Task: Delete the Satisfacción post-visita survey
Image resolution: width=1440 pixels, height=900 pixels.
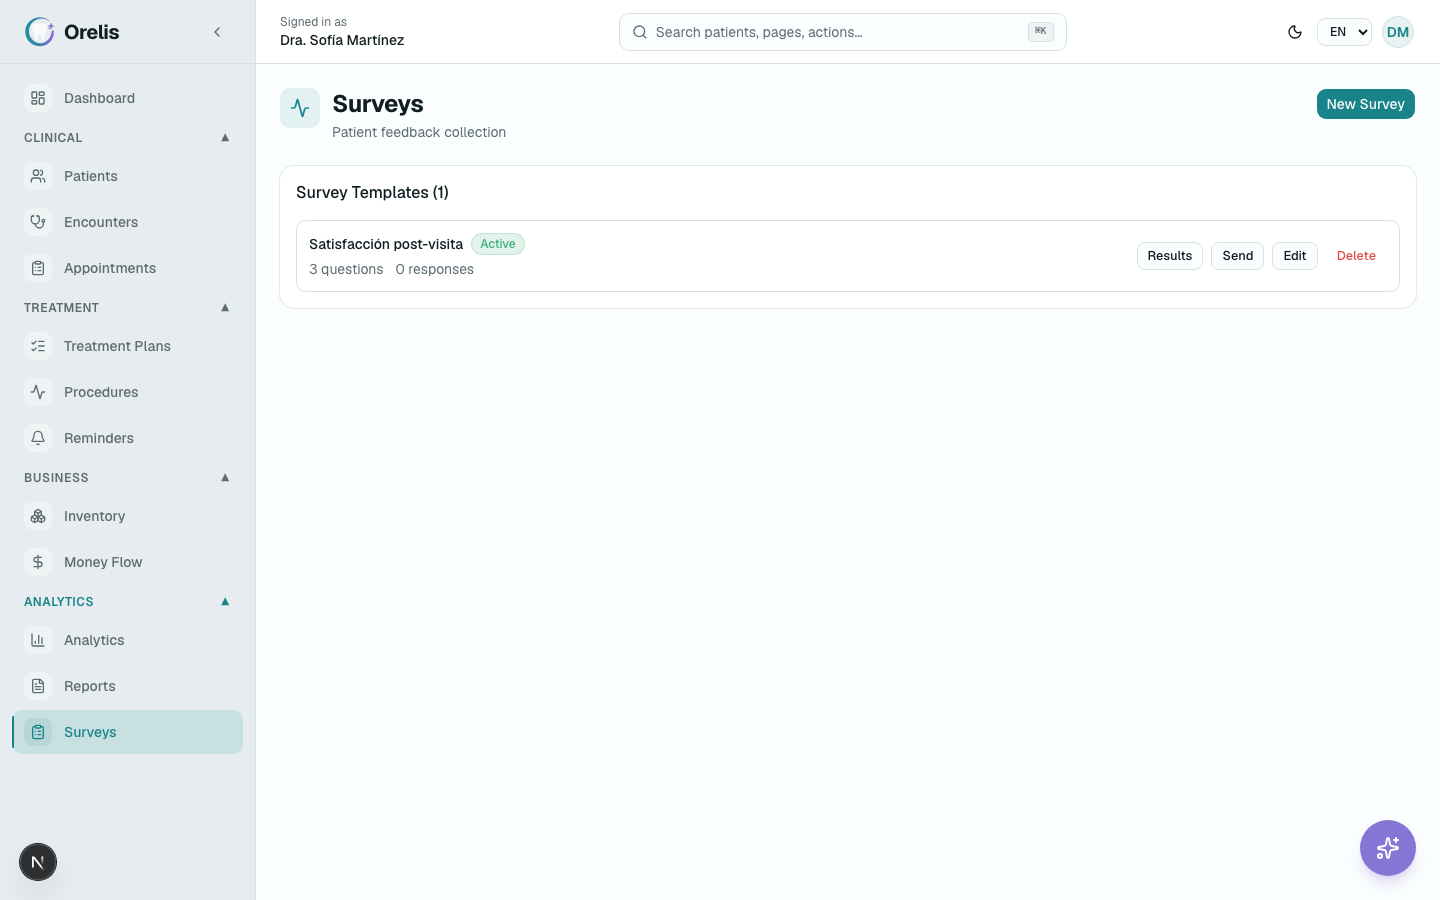Action: [1356, 256]
